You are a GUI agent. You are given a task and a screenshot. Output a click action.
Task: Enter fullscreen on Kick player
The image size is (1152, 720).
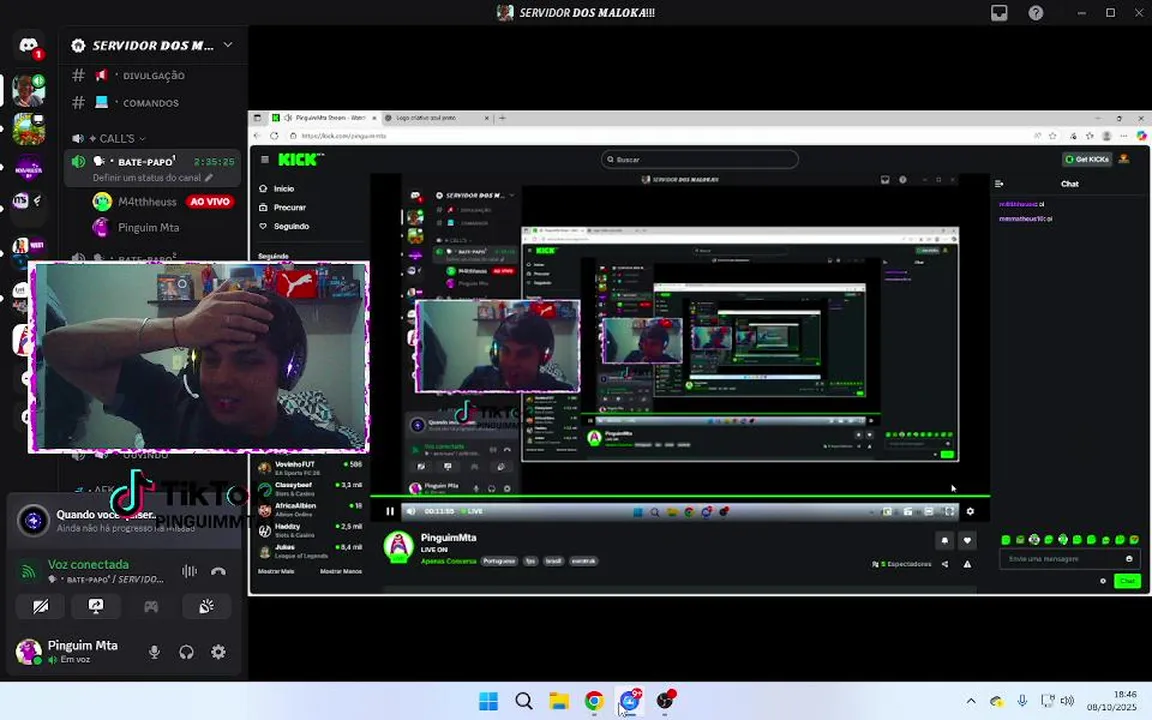click(x=949, y=511)
